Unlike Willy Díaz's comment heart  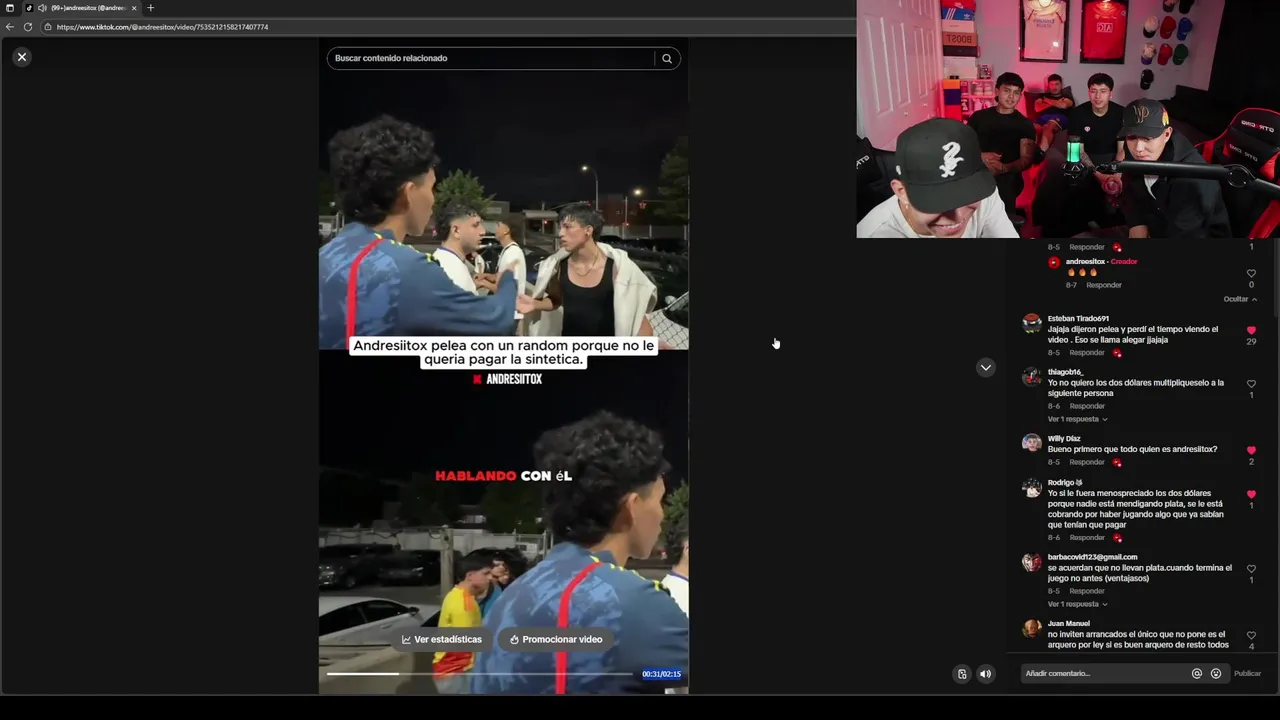1251,450
